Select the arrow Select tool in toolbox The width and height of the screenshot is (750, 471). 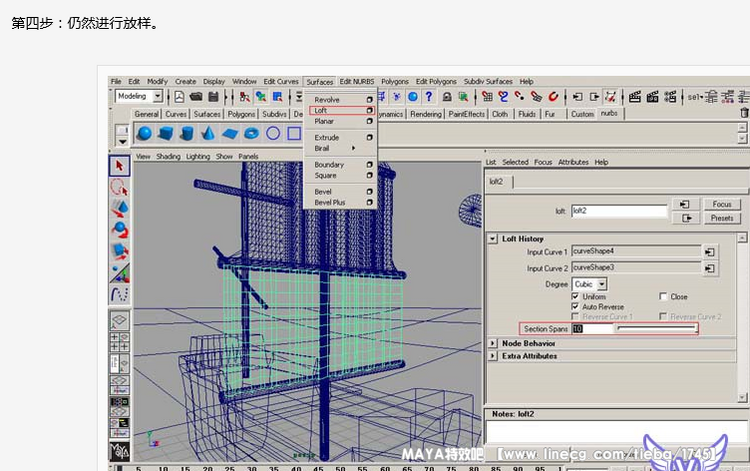point(119,165)
